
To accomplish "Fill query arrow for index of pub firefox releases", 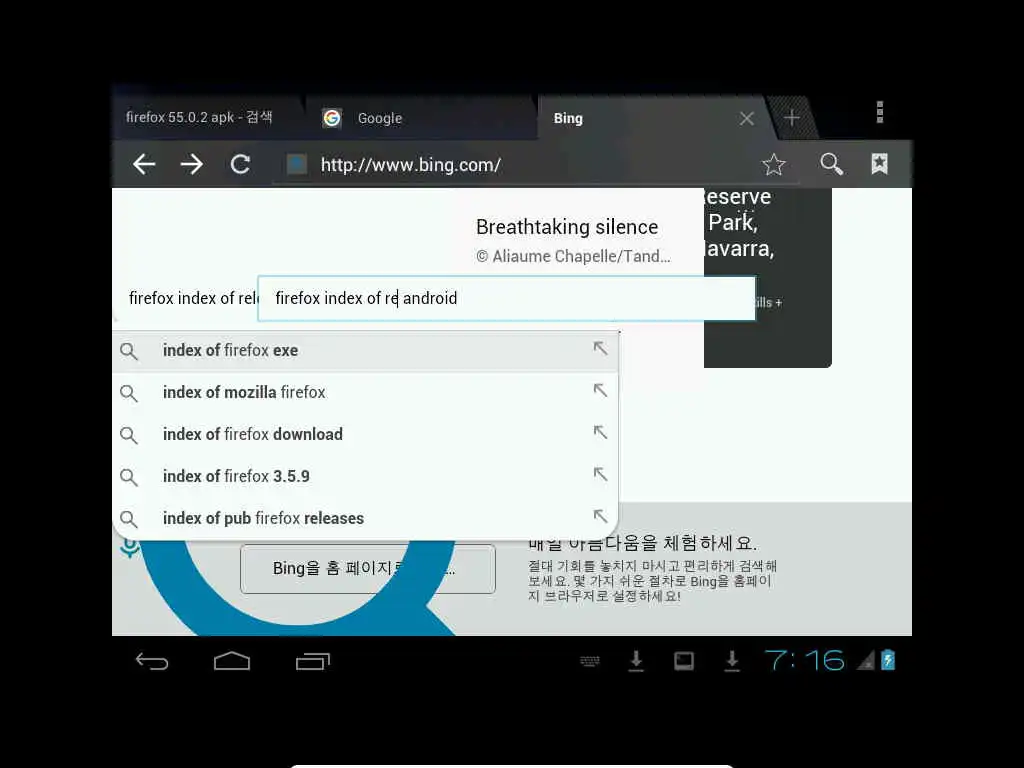I will (x=600, y=515).
